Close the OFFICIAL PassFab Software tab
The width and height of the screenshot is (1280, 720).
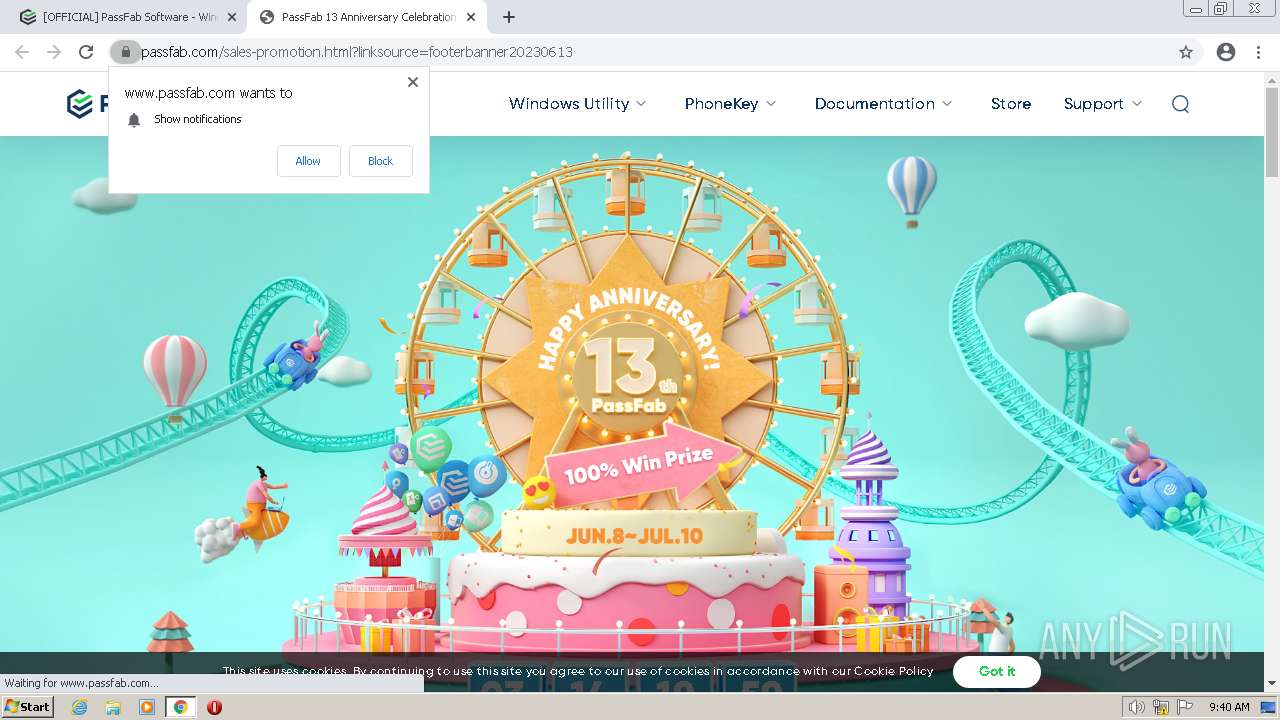pos(232,17)
